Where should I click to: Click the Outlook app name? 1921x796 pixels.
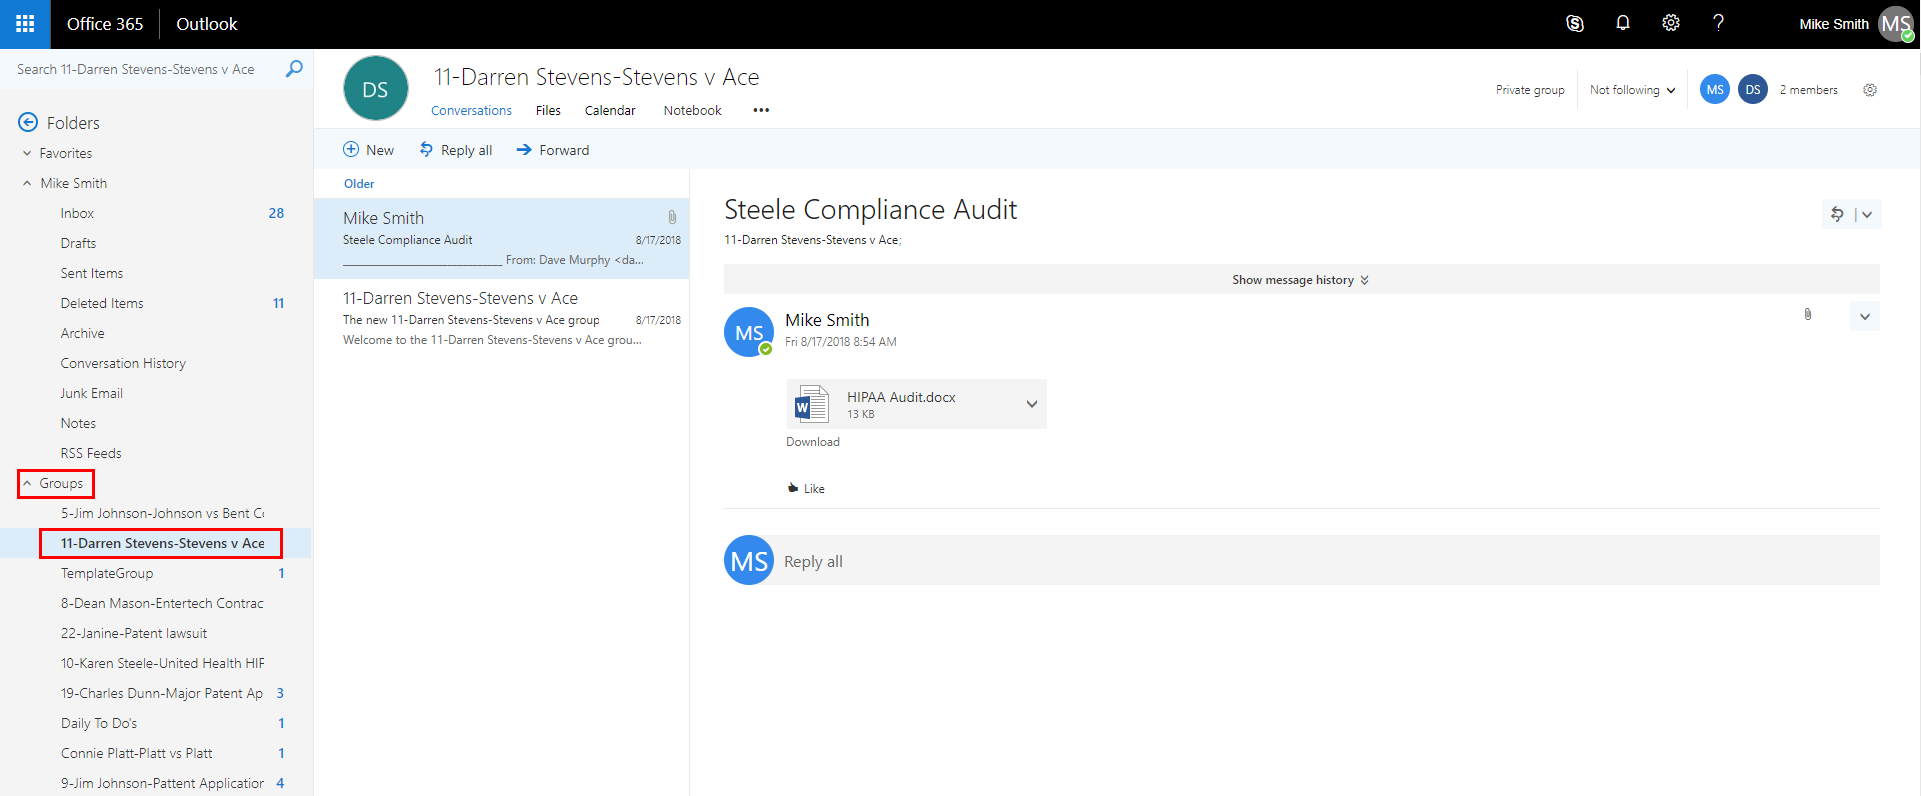coord(207,24)
